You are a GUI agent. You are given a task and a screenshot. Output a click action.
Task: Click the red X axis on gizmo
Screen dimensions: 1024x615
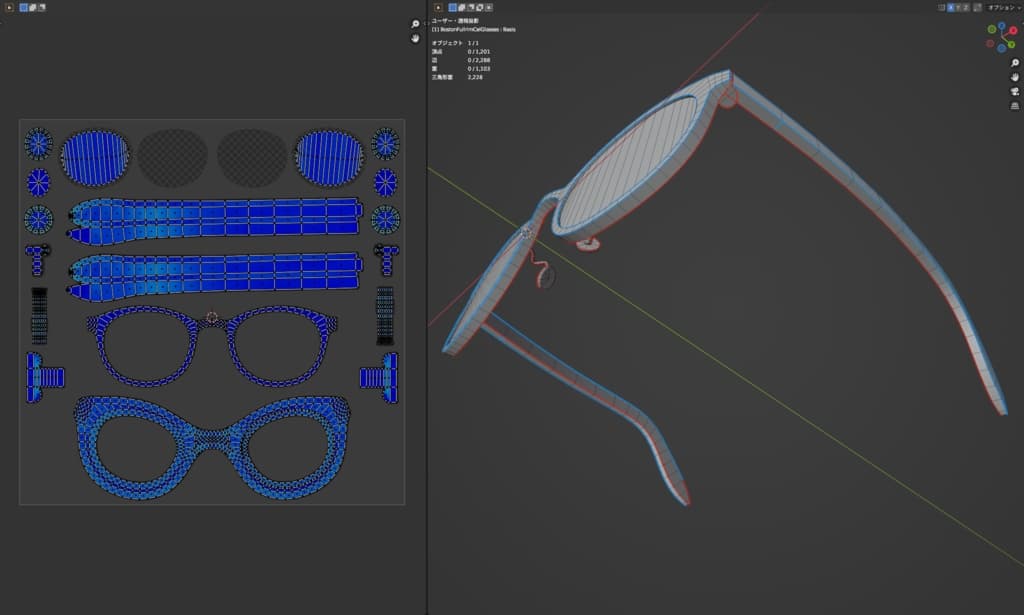pyautogui.click(x=1013, y=31)
